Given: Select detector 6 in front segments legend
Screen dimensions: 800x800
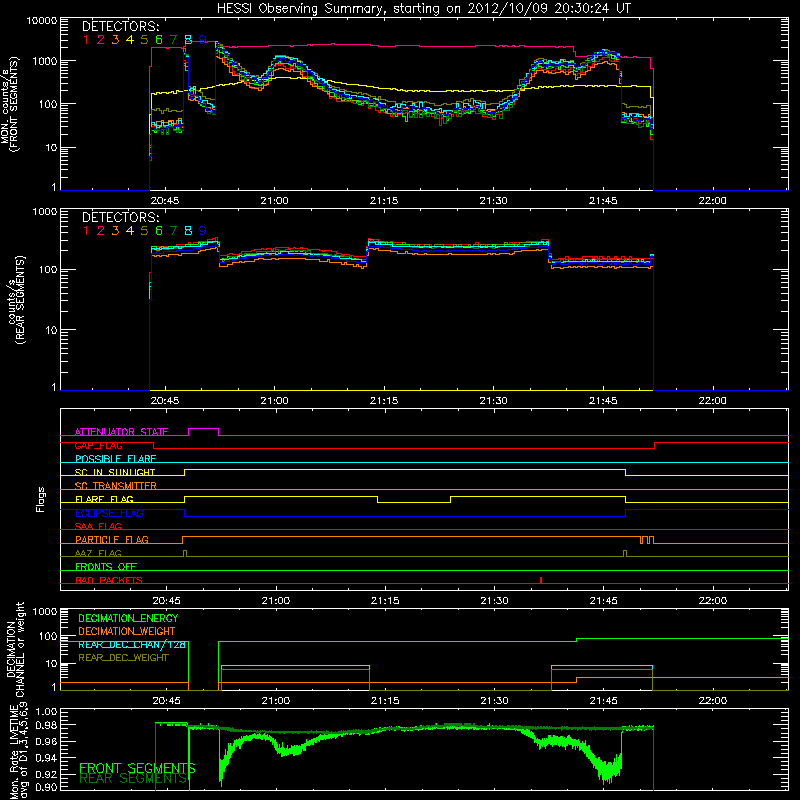Looking at the screenshot, I should pyautogui.click(x=159, y=39).
